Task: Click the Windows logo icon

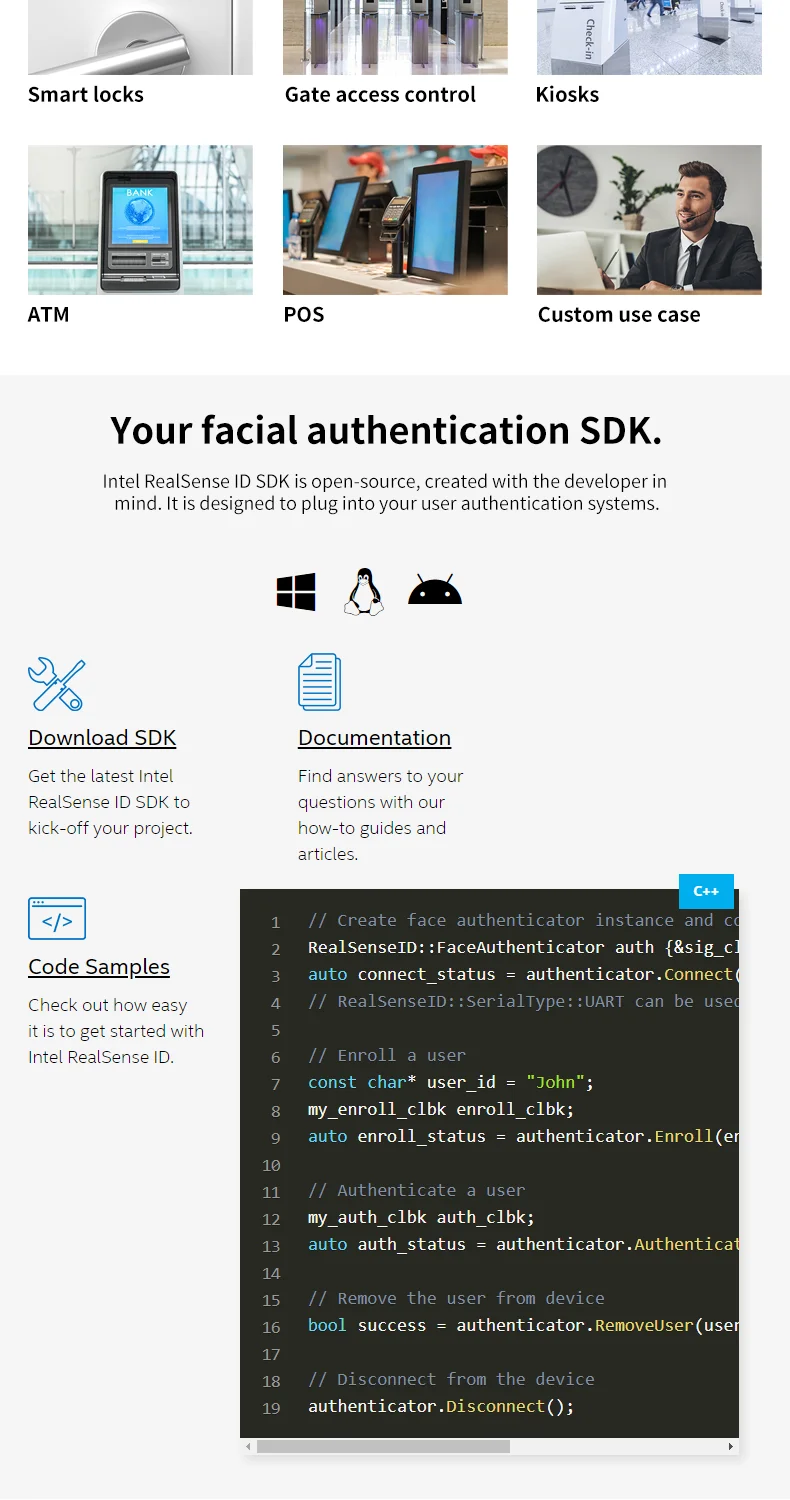Action: 296,592
